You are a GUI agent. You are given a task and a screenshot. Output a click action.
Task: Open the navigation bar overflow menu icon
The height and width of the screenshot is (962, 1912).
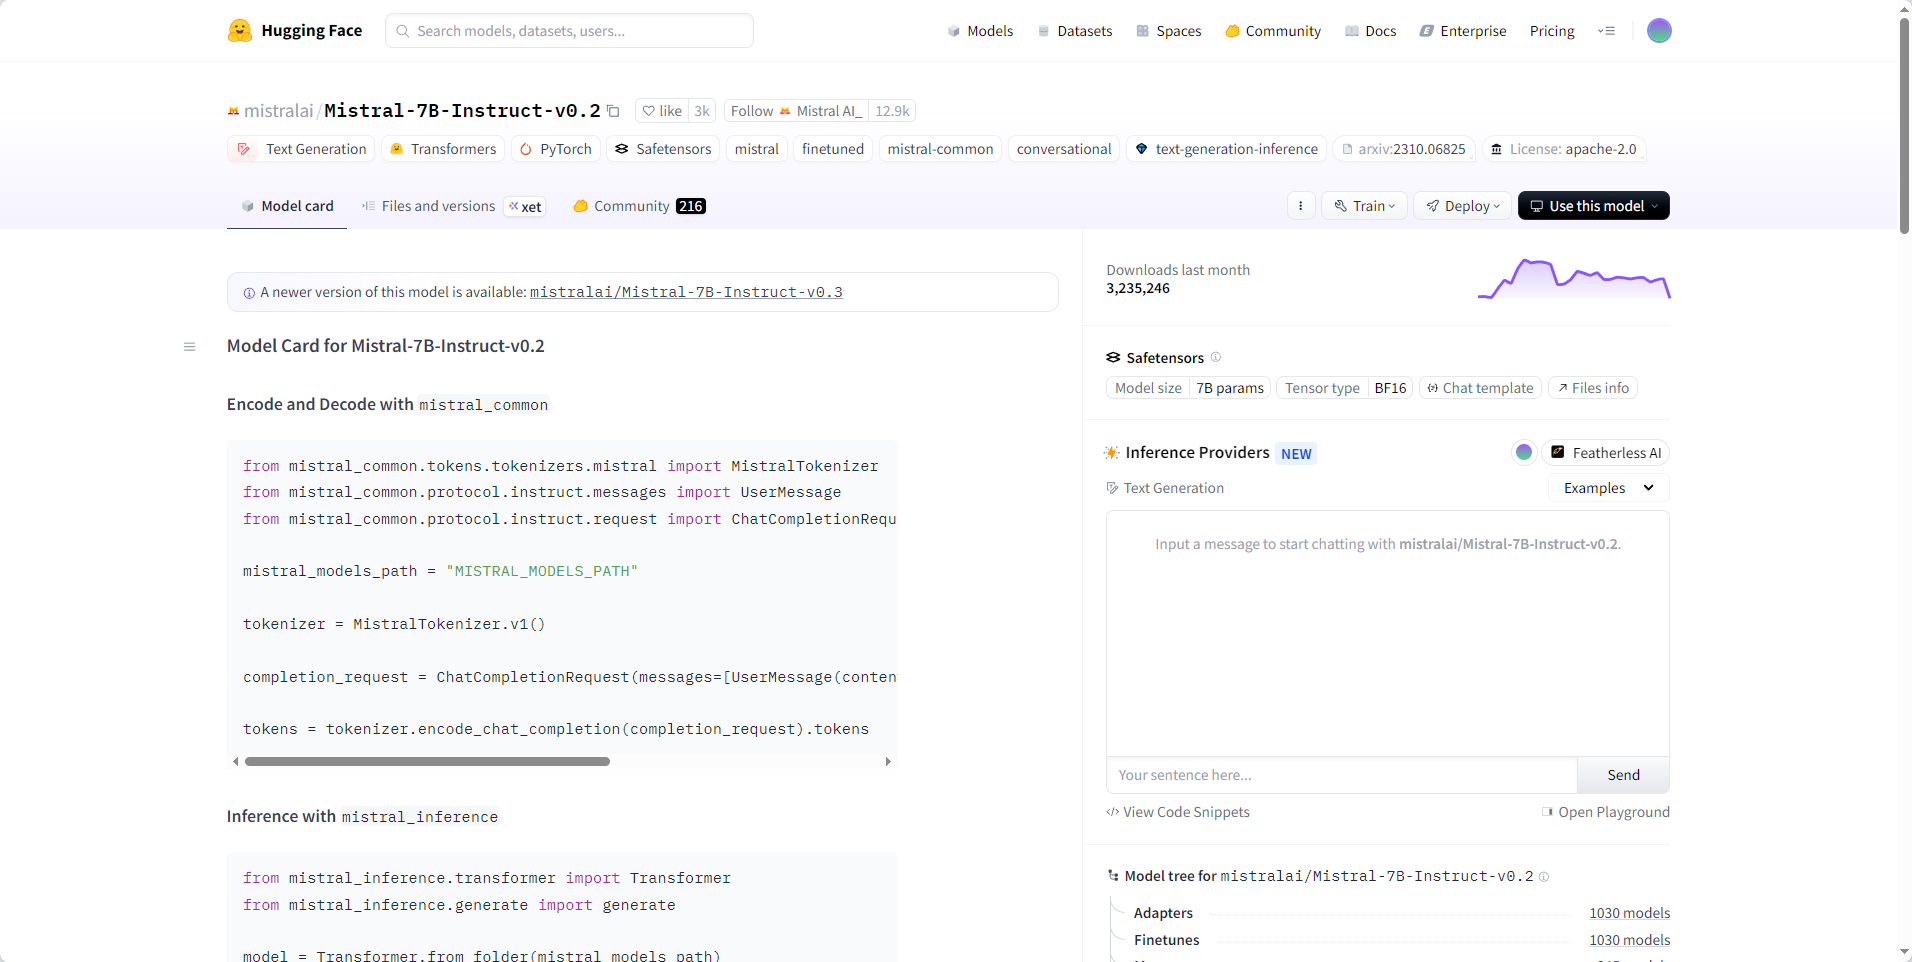coord(1606,31)
